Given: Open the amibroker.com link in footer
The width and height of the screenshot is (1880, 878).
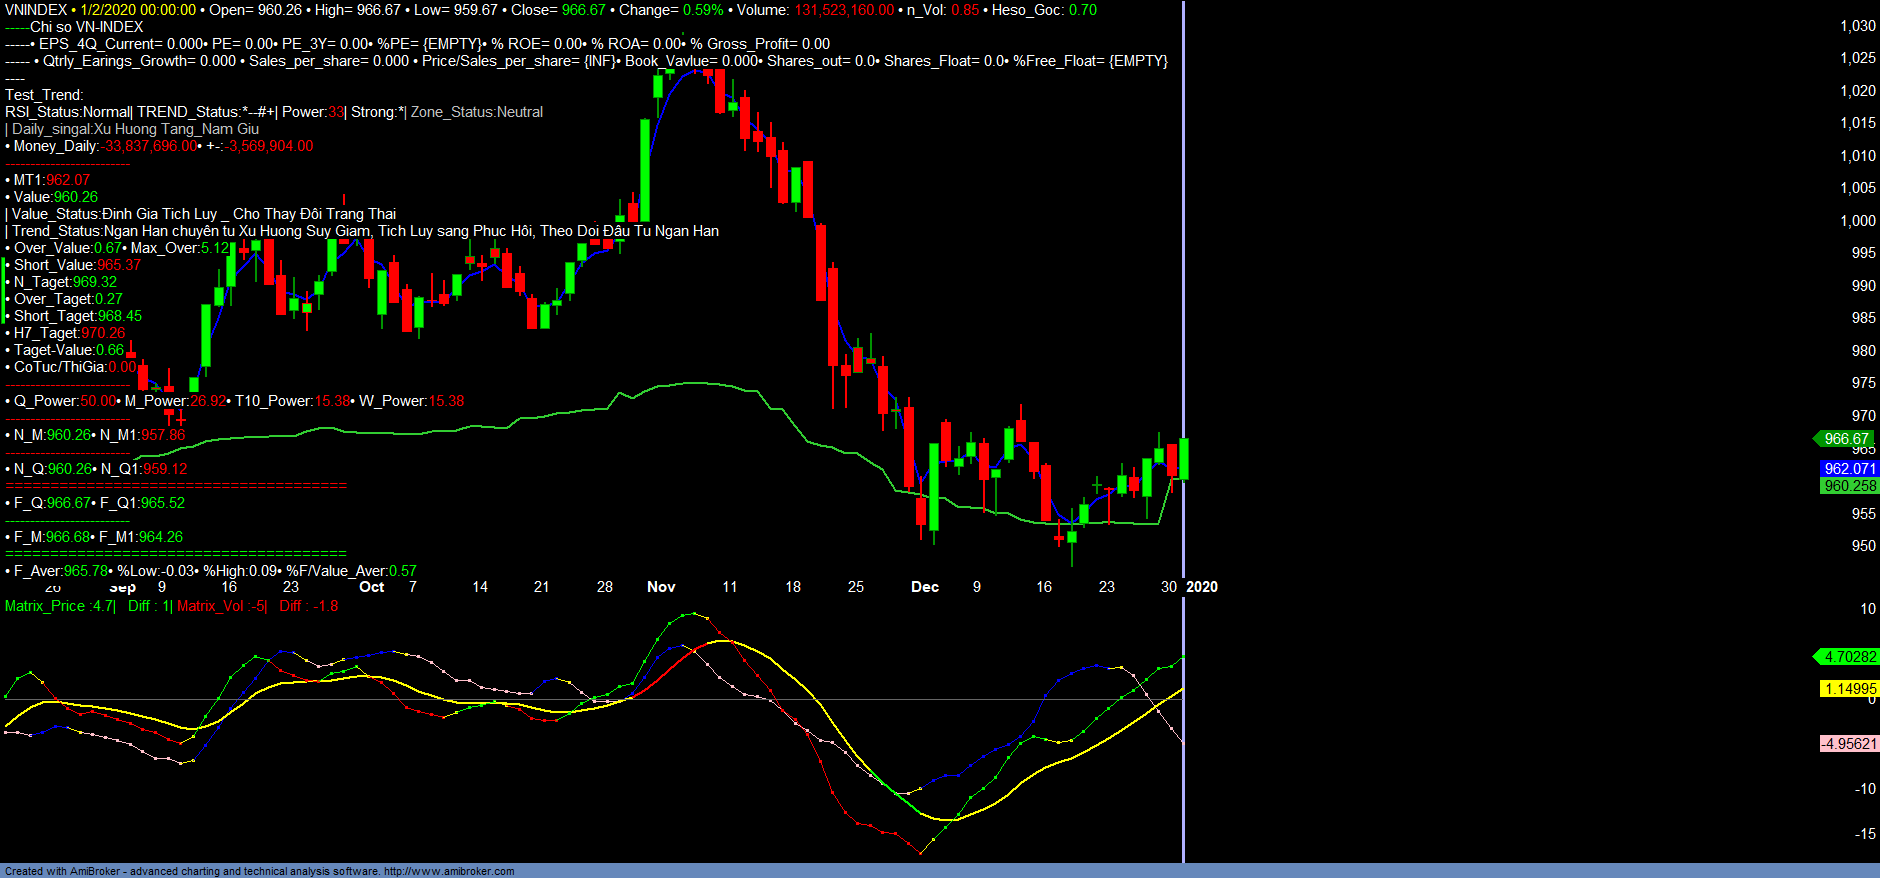Looking at the screenshot, I should click(449, 871).
